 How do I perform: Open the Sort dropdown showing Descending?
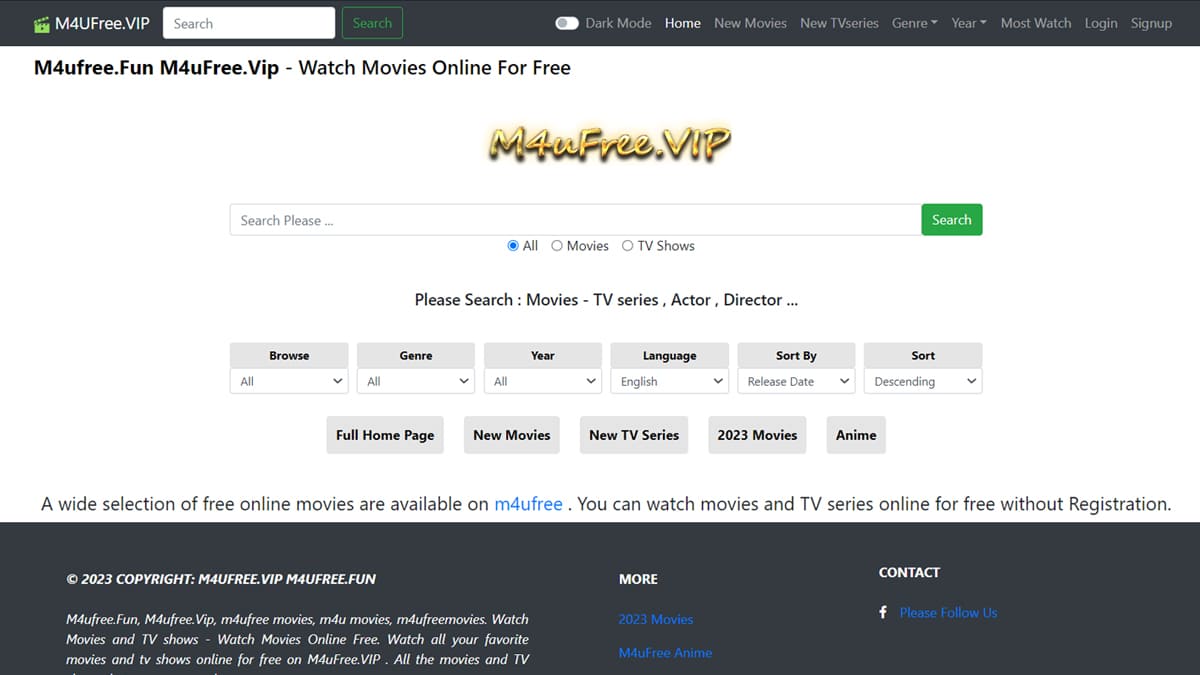923,381
